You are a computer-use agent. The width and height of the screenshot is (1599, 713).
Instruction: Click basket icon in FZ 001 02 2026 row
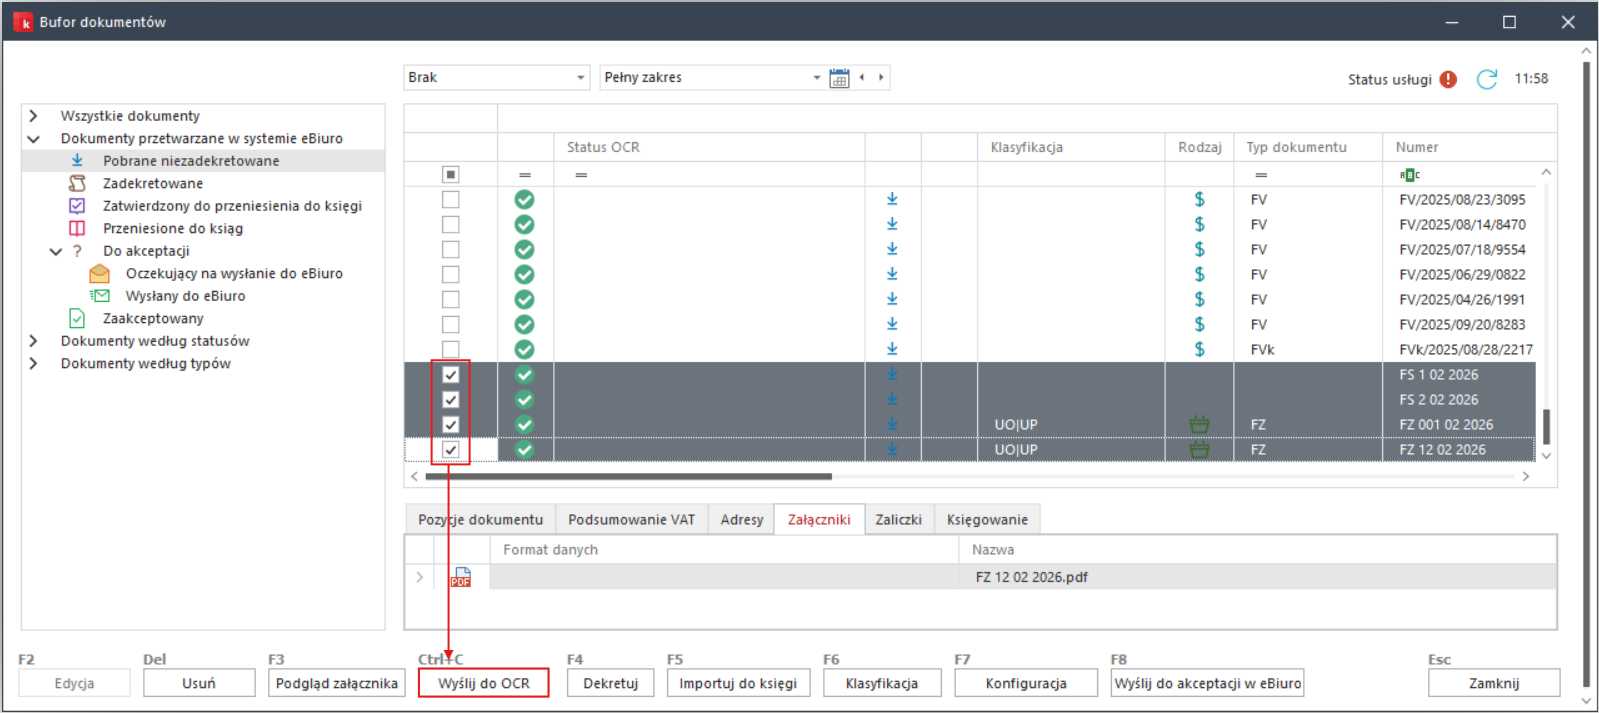[x=1199, y=425]
